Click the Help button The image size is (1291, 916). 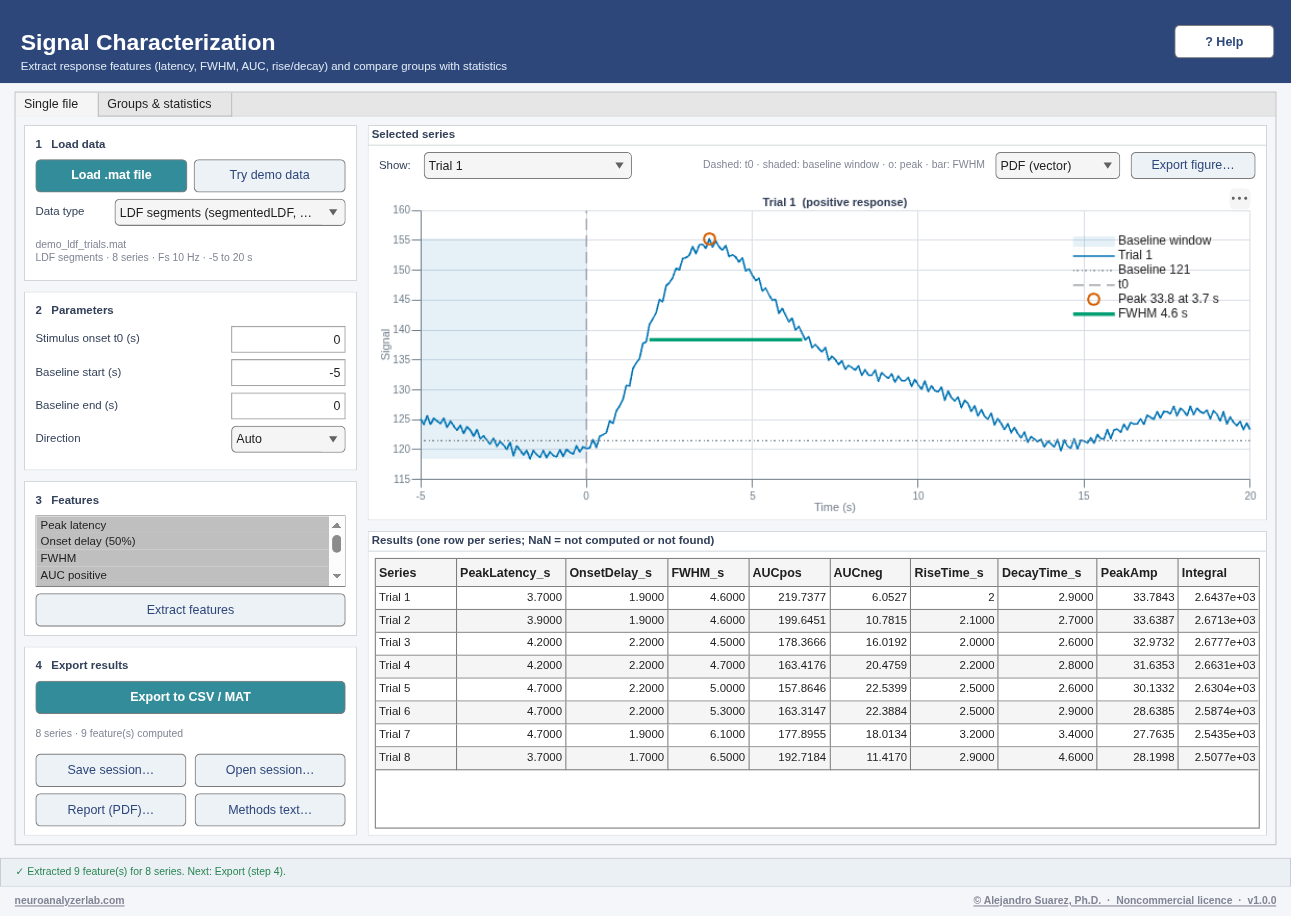coord(1224,42)
